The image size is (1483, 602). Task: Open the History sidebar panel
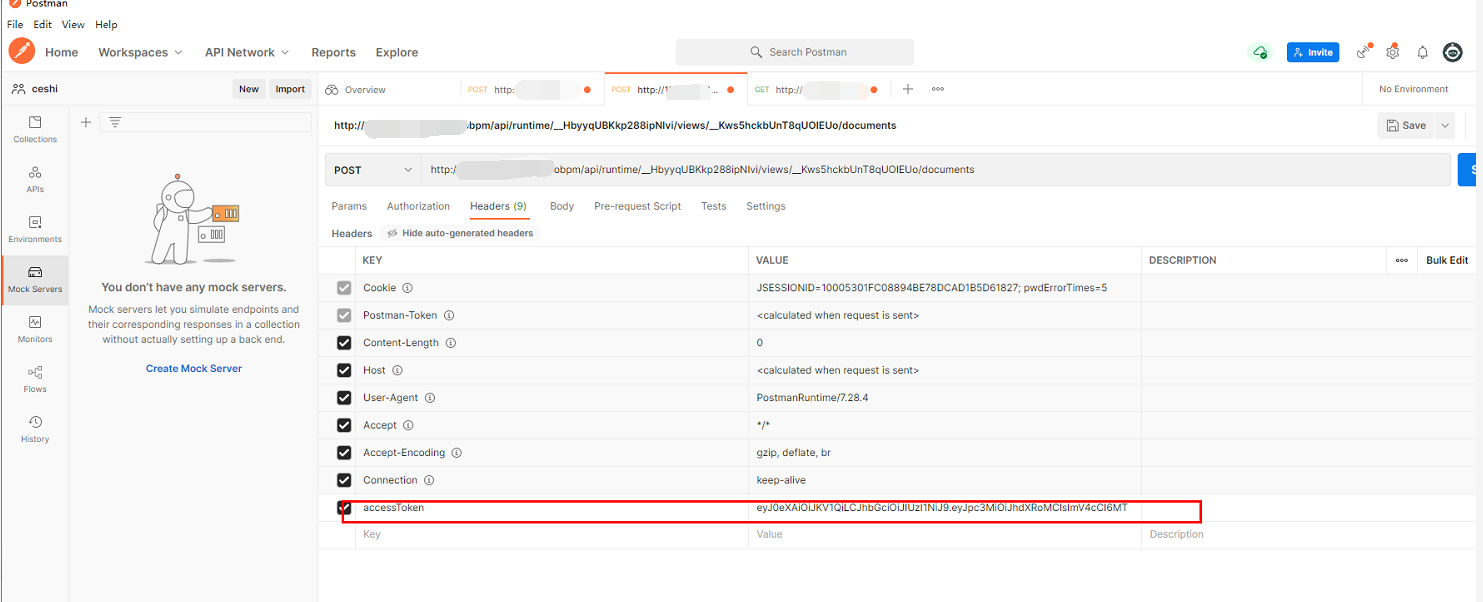pyautogui.click(x=35, y=429)
